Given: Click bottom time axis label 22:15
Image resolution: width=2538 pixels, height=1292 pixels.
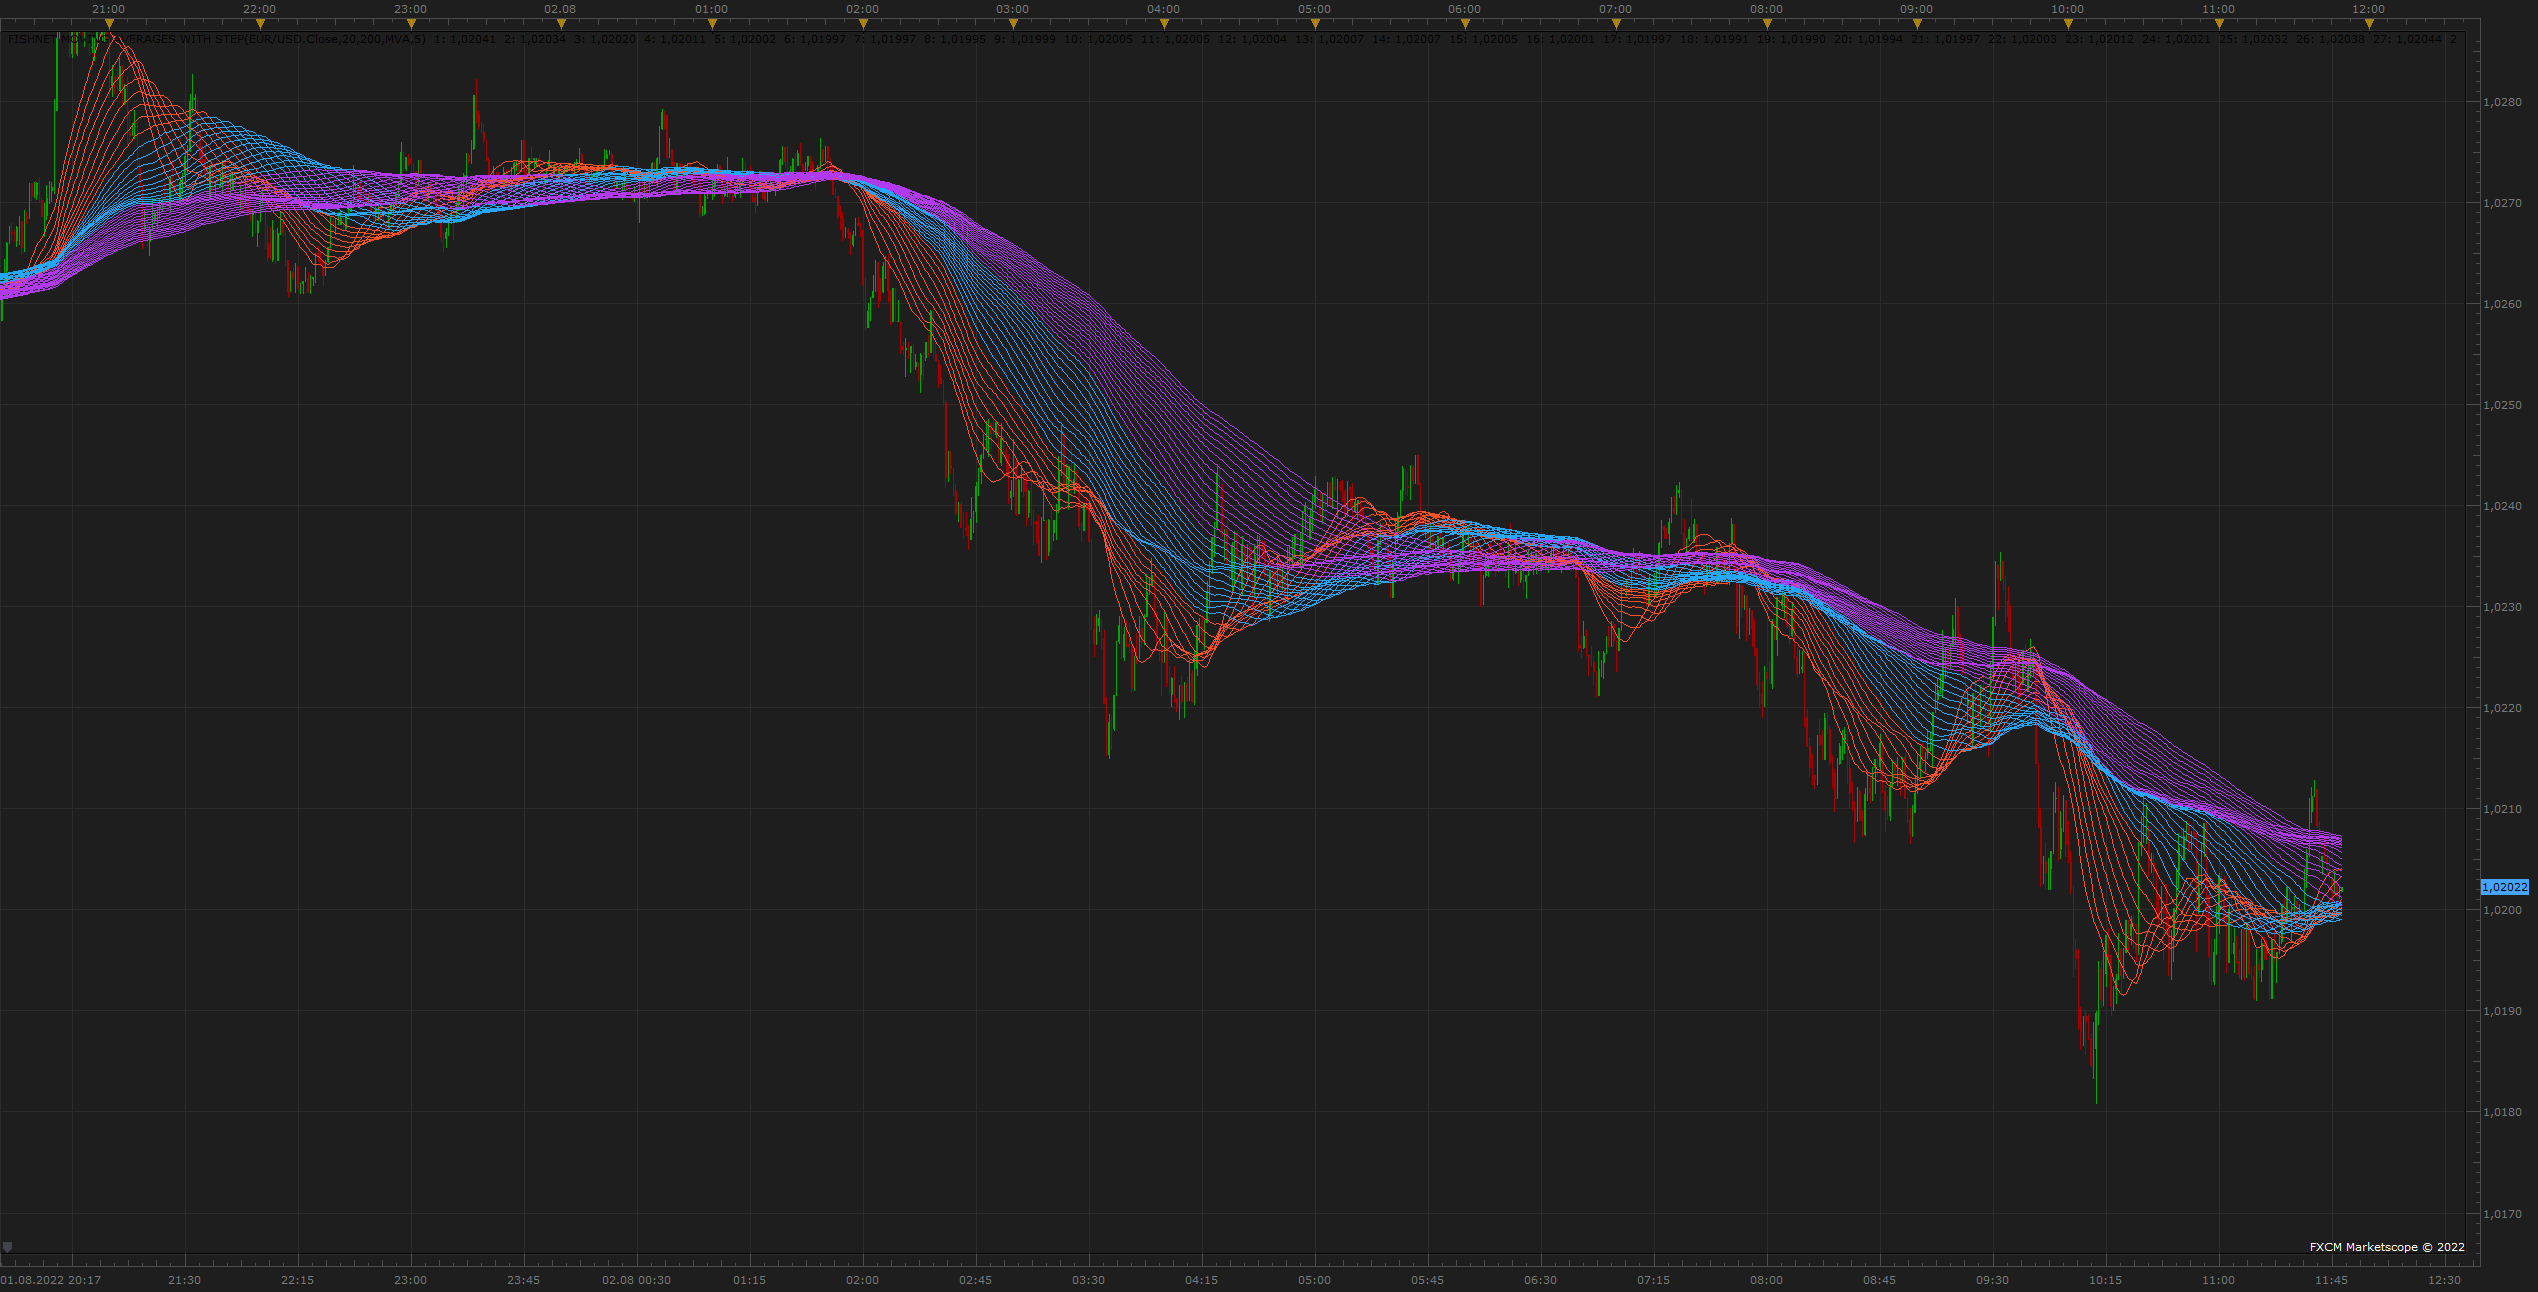Looking at the screenshot, I should click(x=297, y=1280).
